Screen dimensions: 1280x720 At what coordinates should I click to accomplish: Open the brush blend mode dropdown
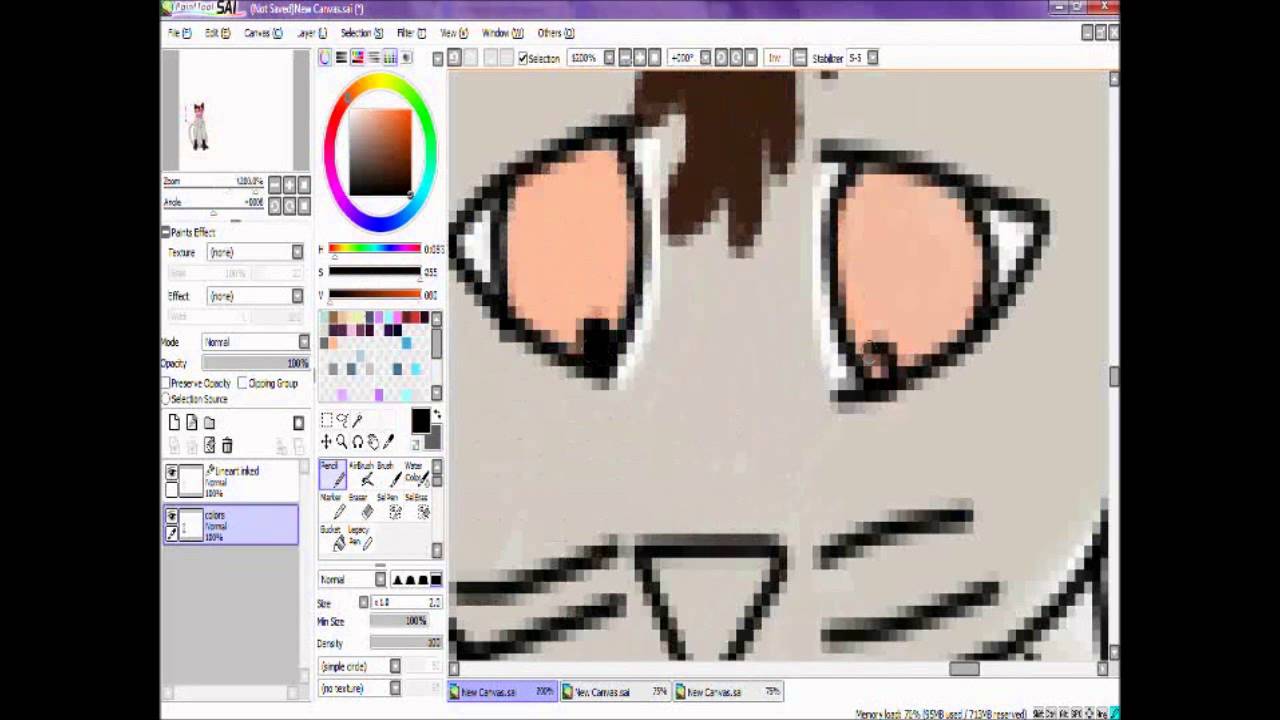(x=352, y=579)
